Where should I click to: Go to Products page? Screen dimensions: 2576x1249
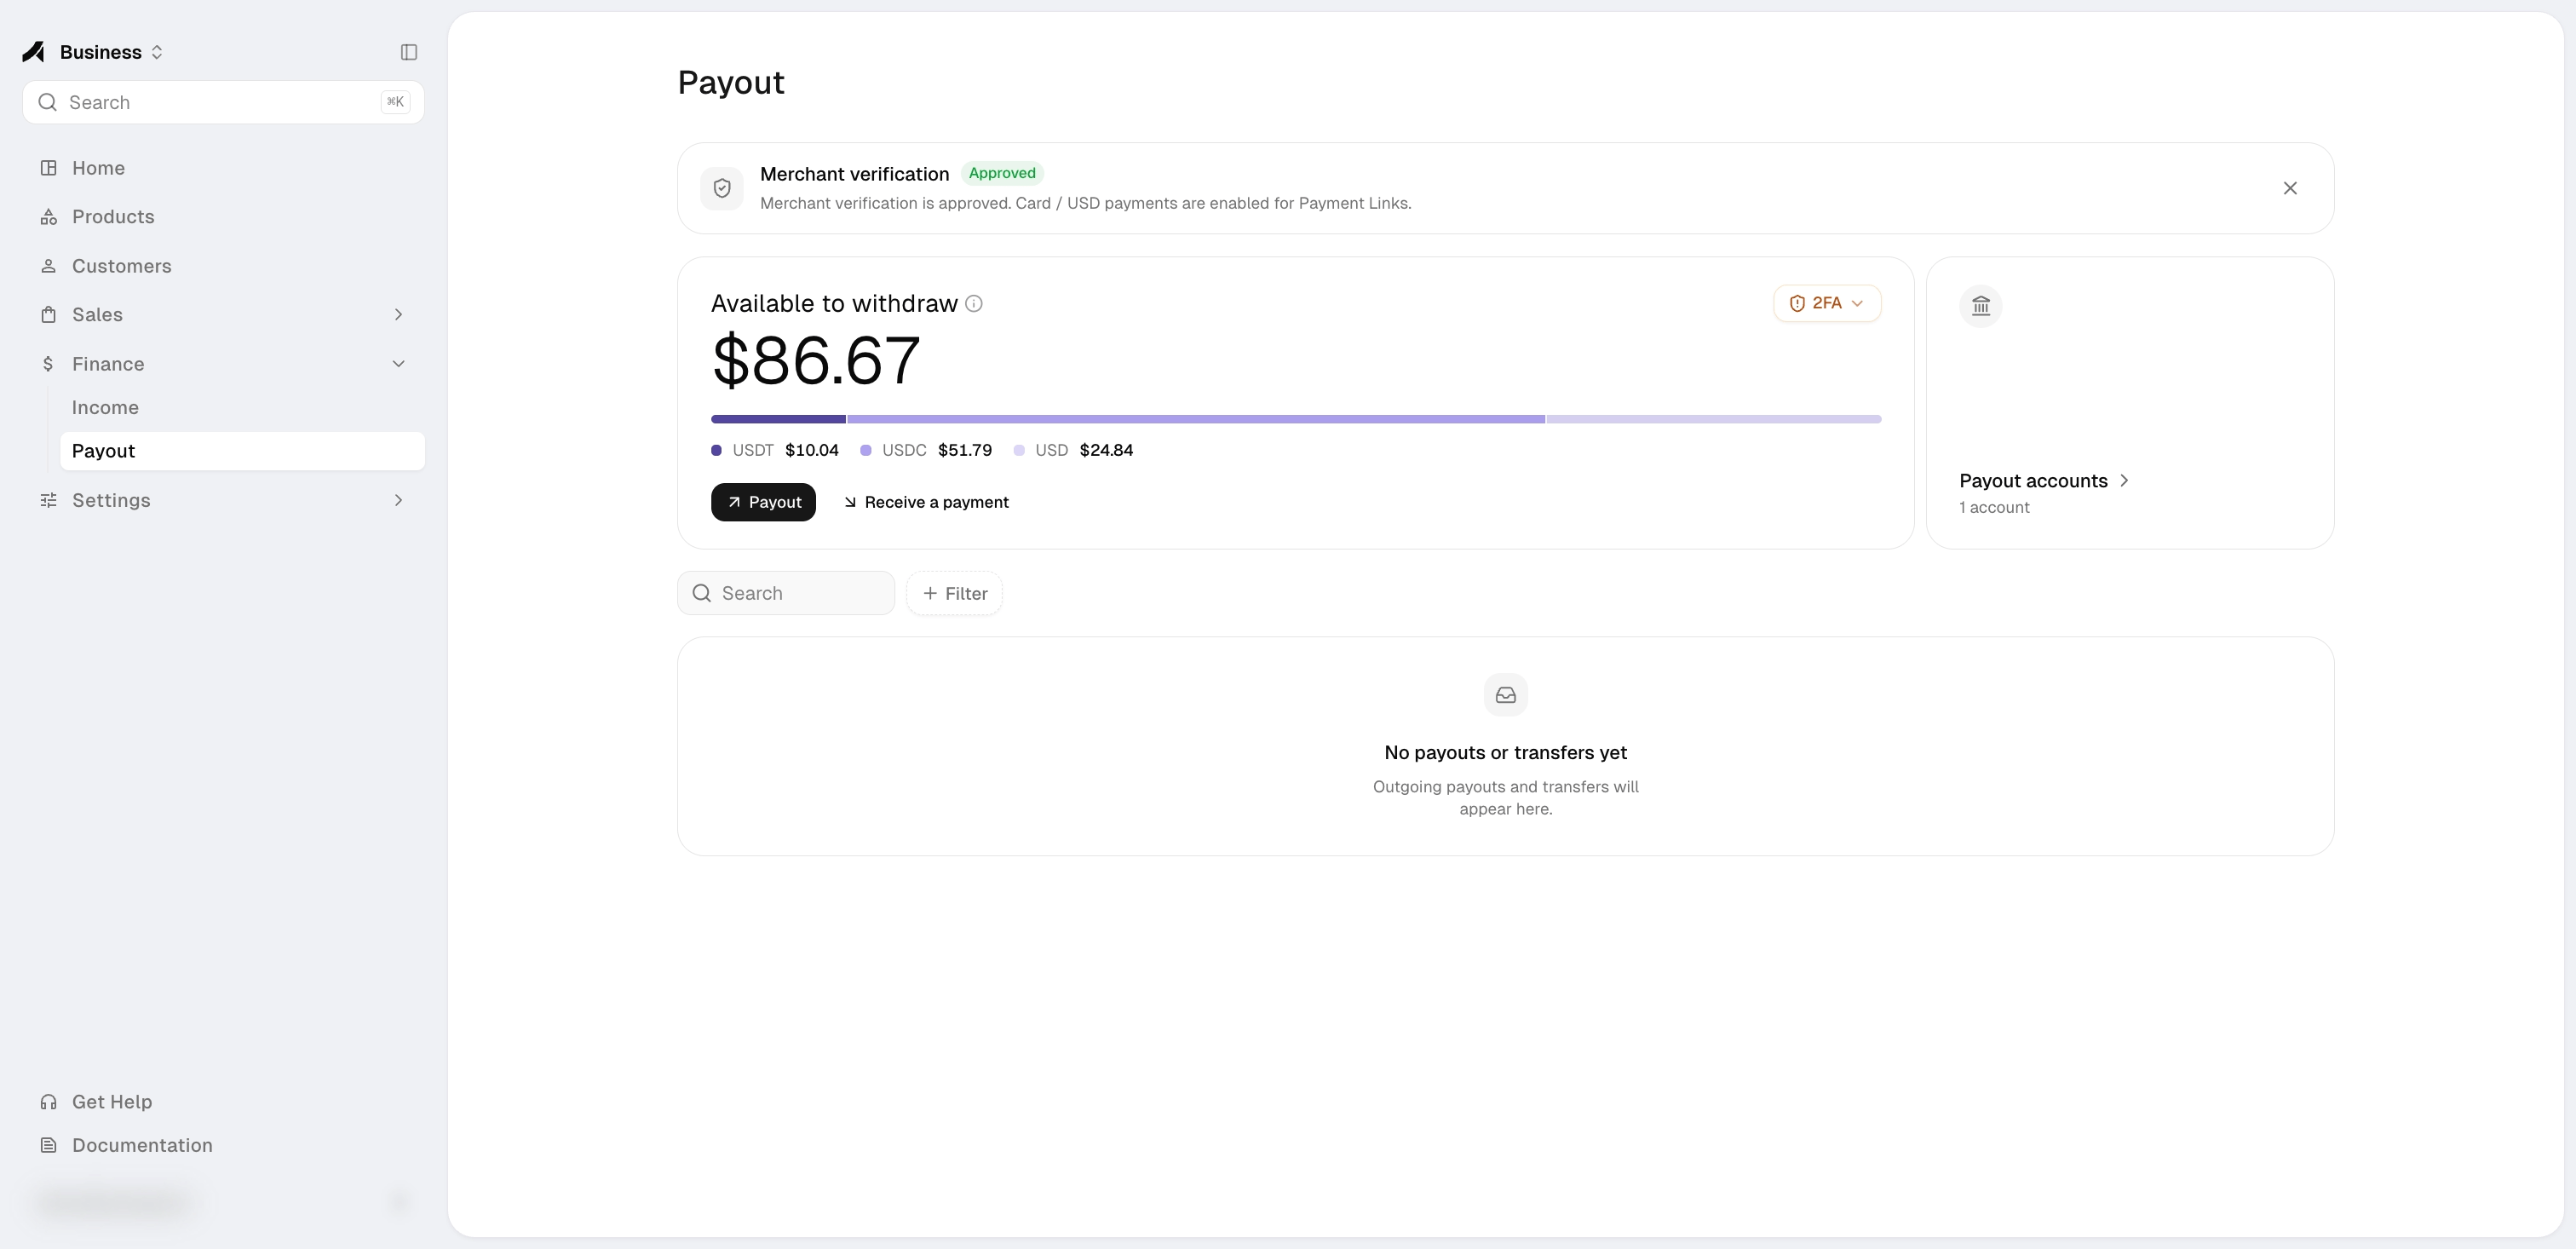[223, 217]
